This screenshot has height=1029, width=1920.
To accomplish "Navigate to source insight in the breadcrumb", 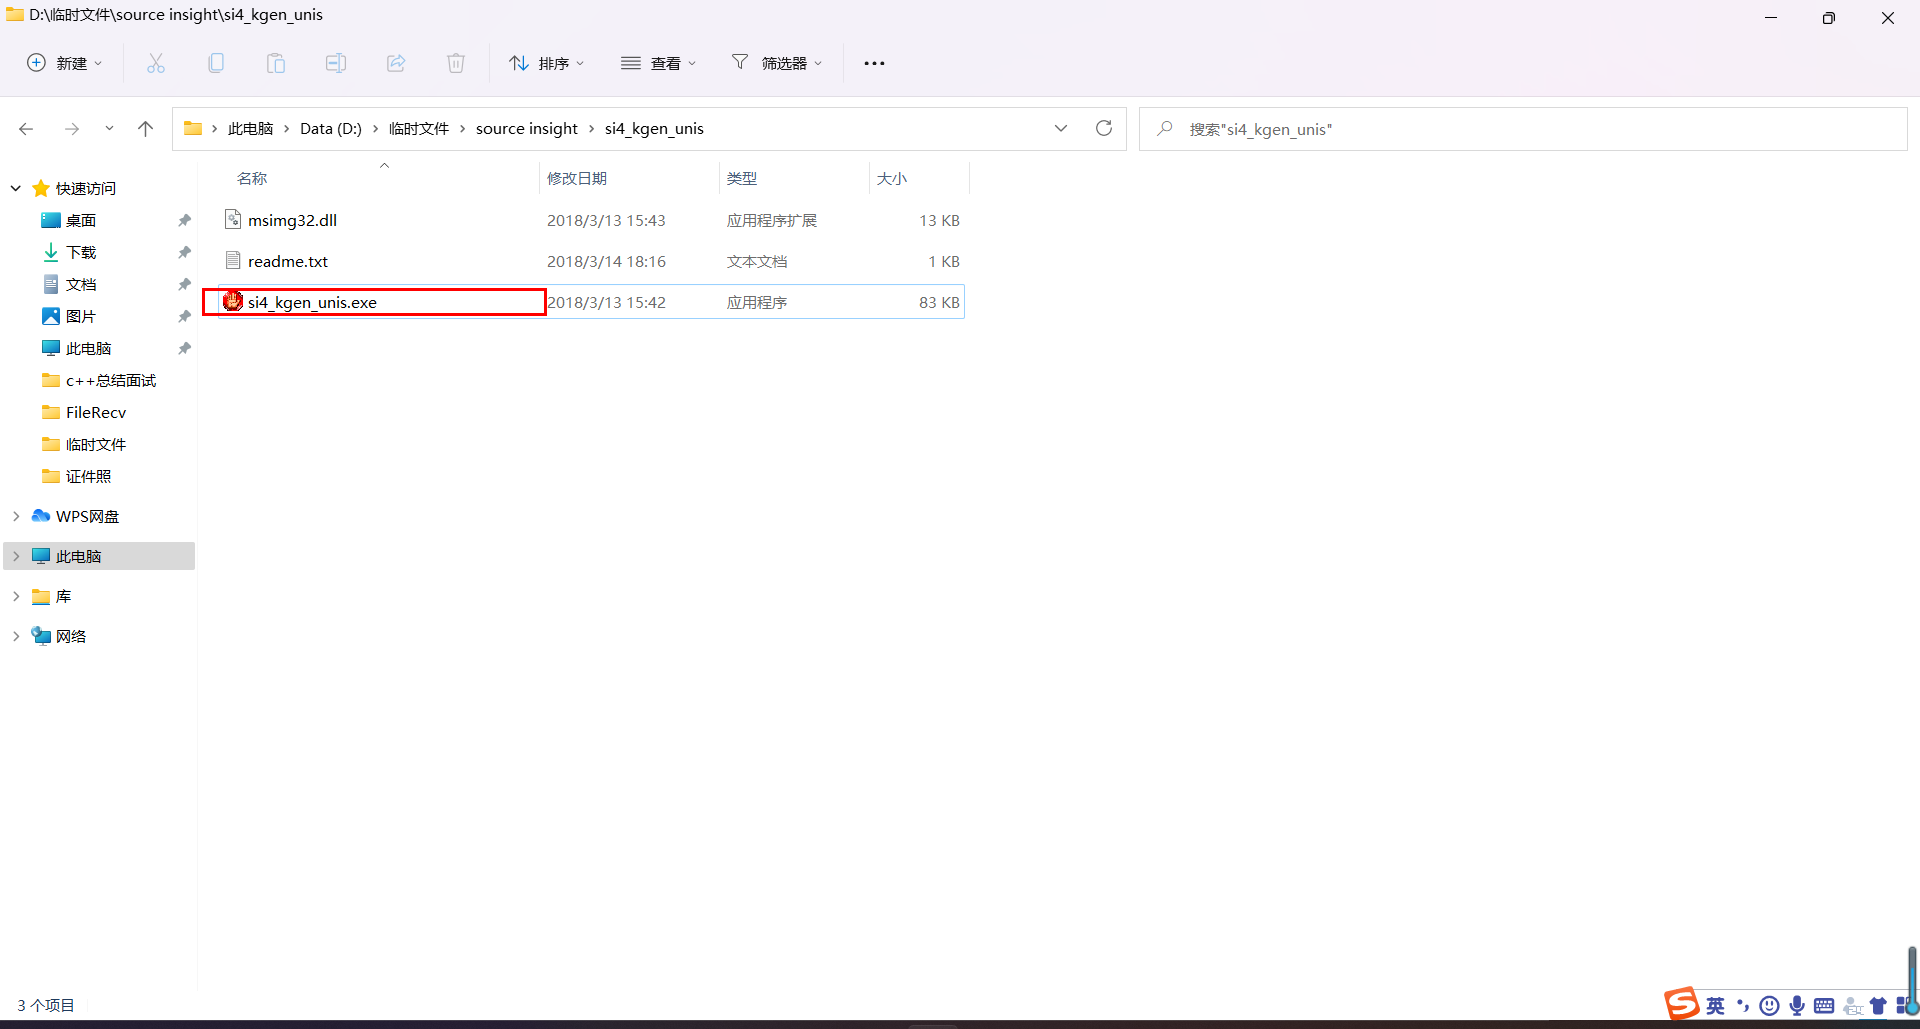I will tap(526, 128).
